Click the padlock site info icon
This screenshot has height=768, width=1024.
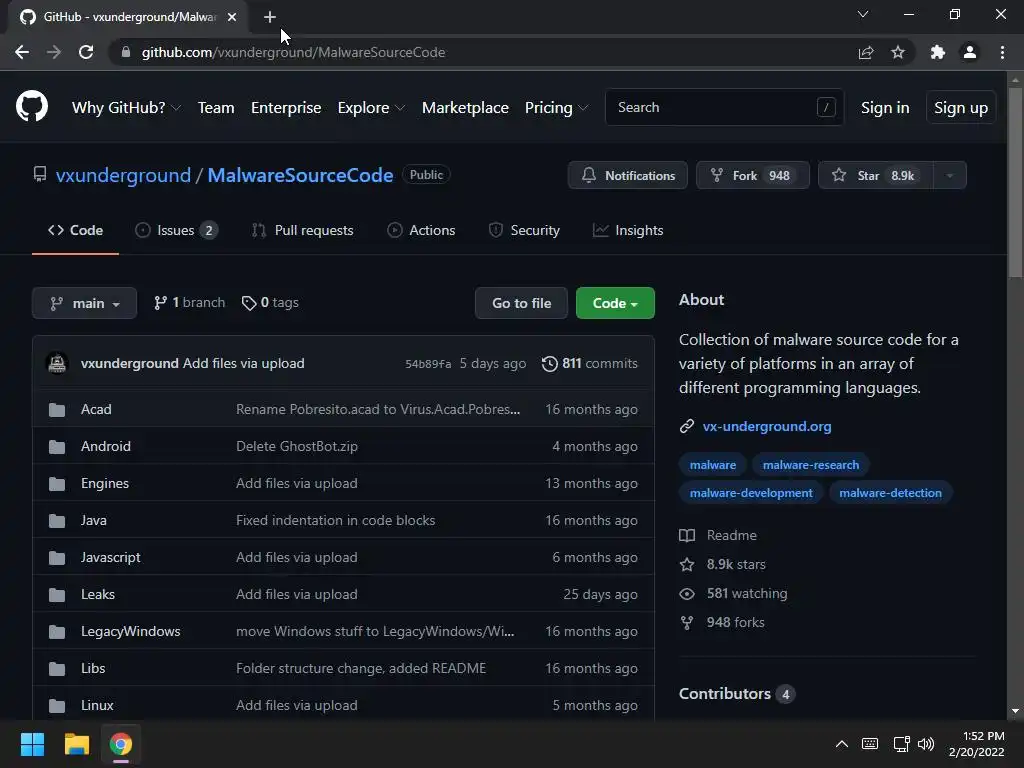point(126,52)
